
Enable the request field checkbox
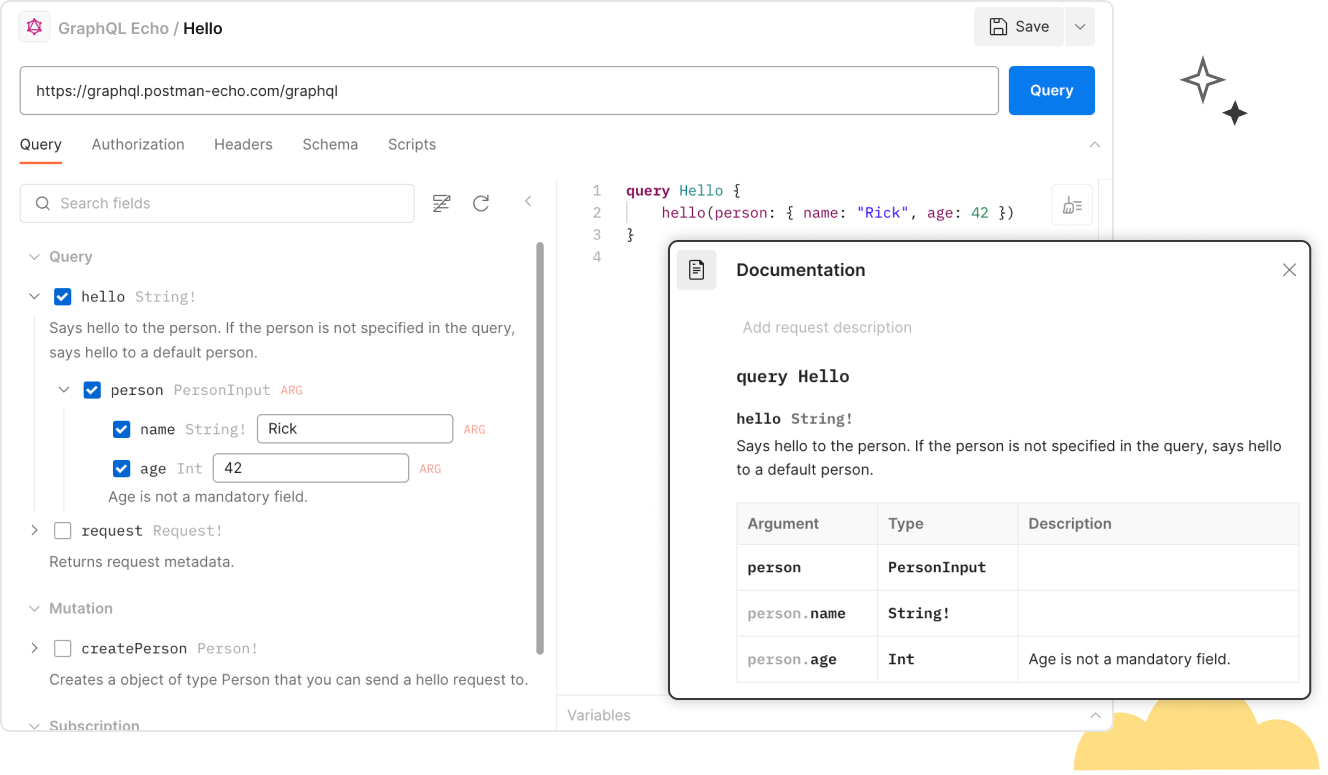[62, 530]
